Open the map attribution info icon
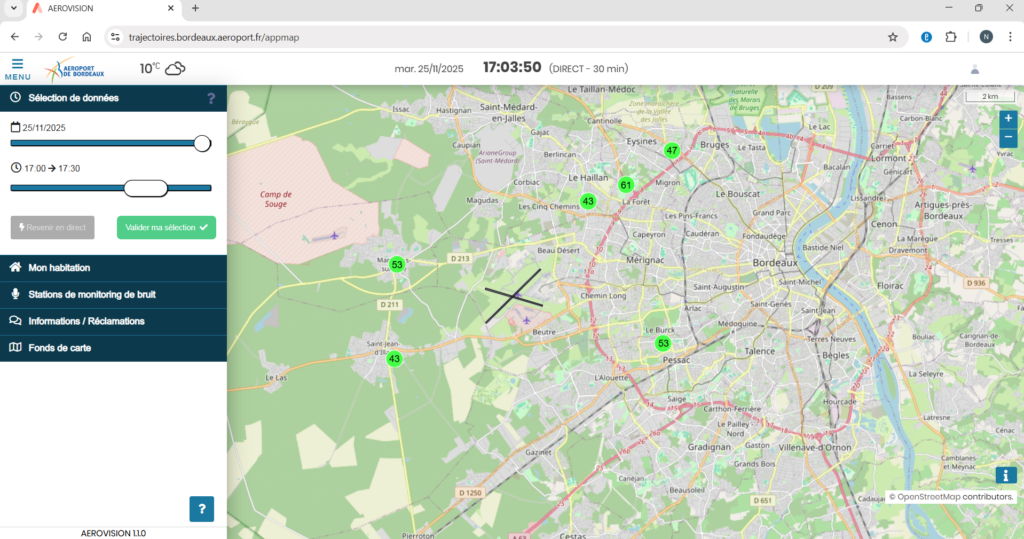The width and height of the screenshot is (1024, 539). click(x=1005, y=476)
